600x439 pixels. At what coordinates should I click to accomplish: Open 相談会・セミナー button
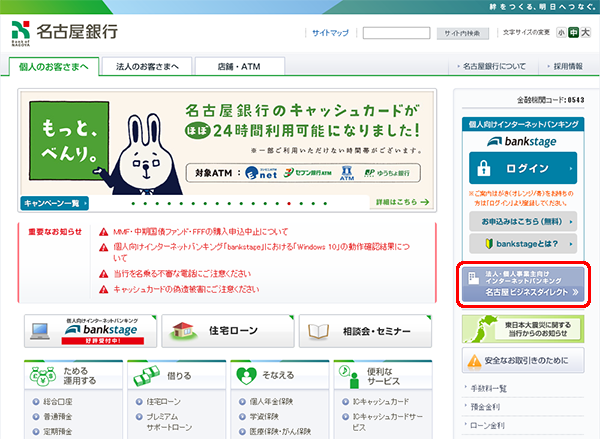(x=365, y=331)
